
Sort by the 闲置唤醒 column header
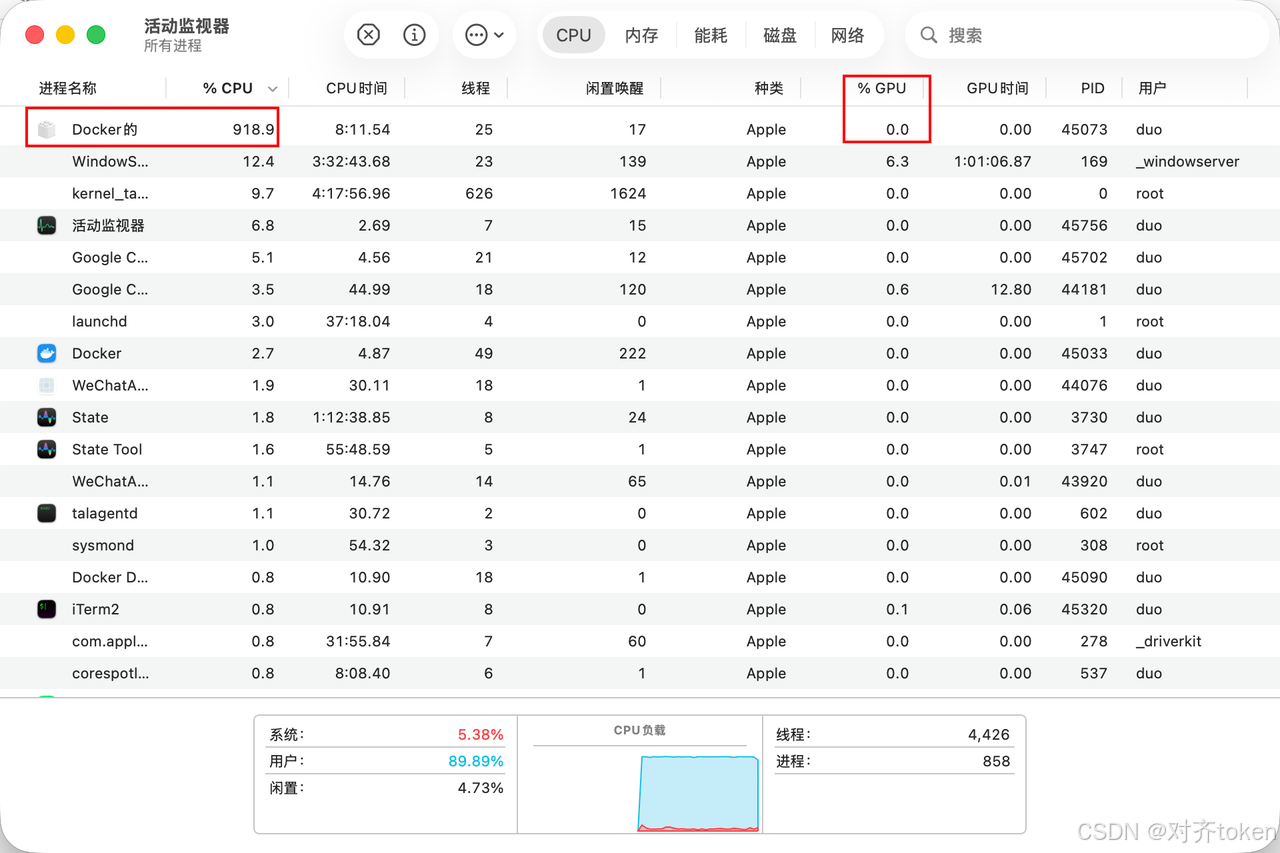615,88
